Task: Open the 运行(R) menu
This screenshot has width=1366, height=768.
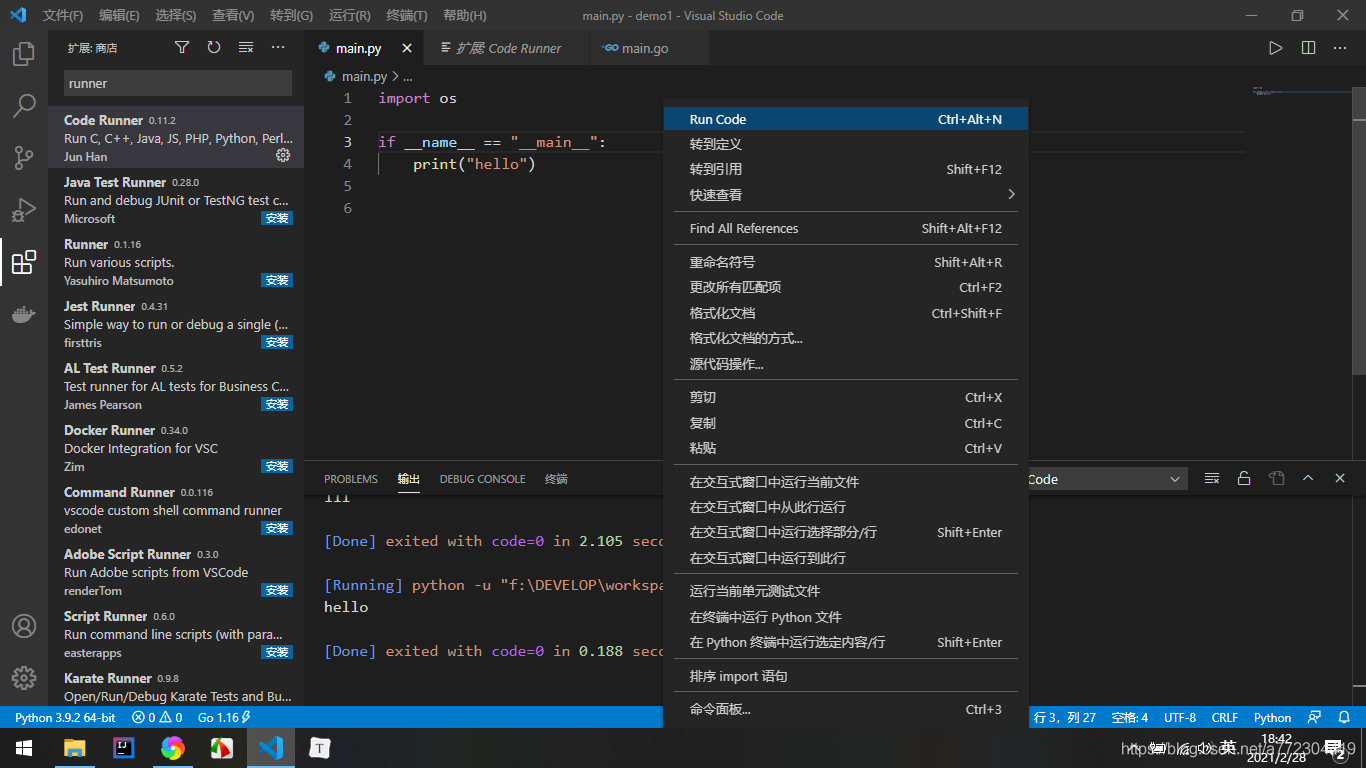Action: pyautogui.click(x=350, y=15)
